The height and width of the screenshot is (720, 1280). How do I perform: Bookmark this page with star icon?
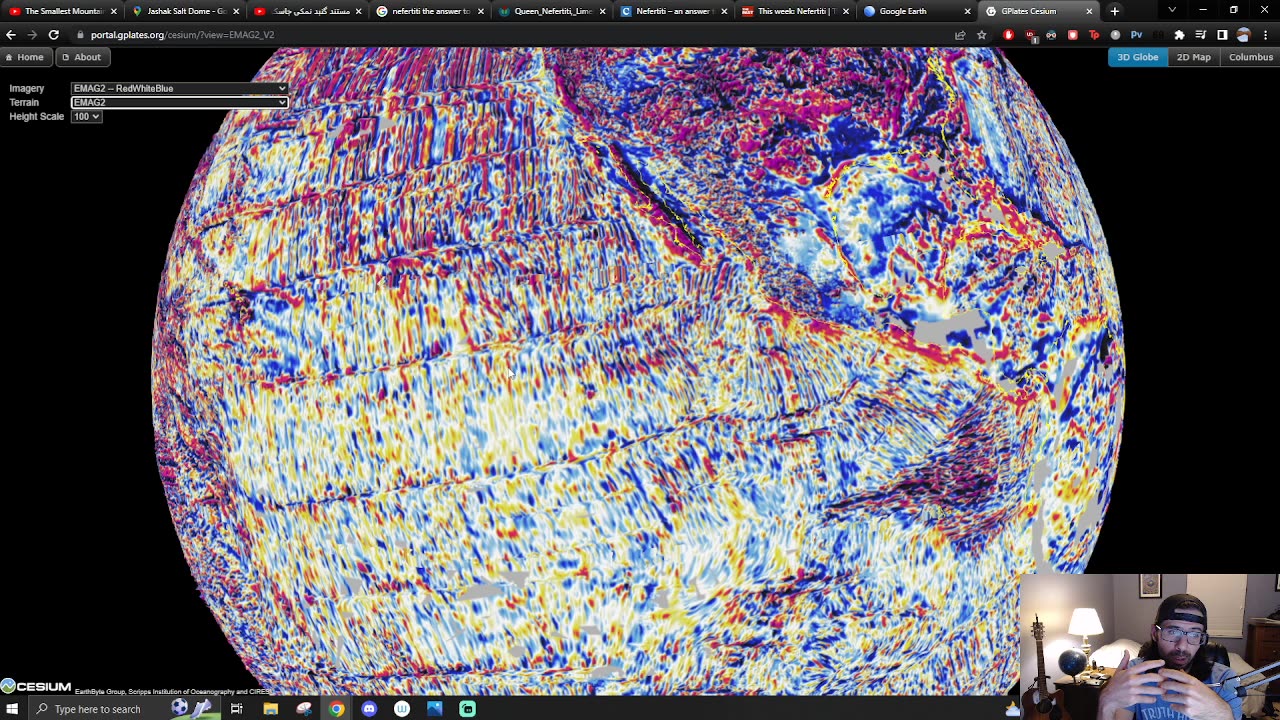click(x=981, y=35)
